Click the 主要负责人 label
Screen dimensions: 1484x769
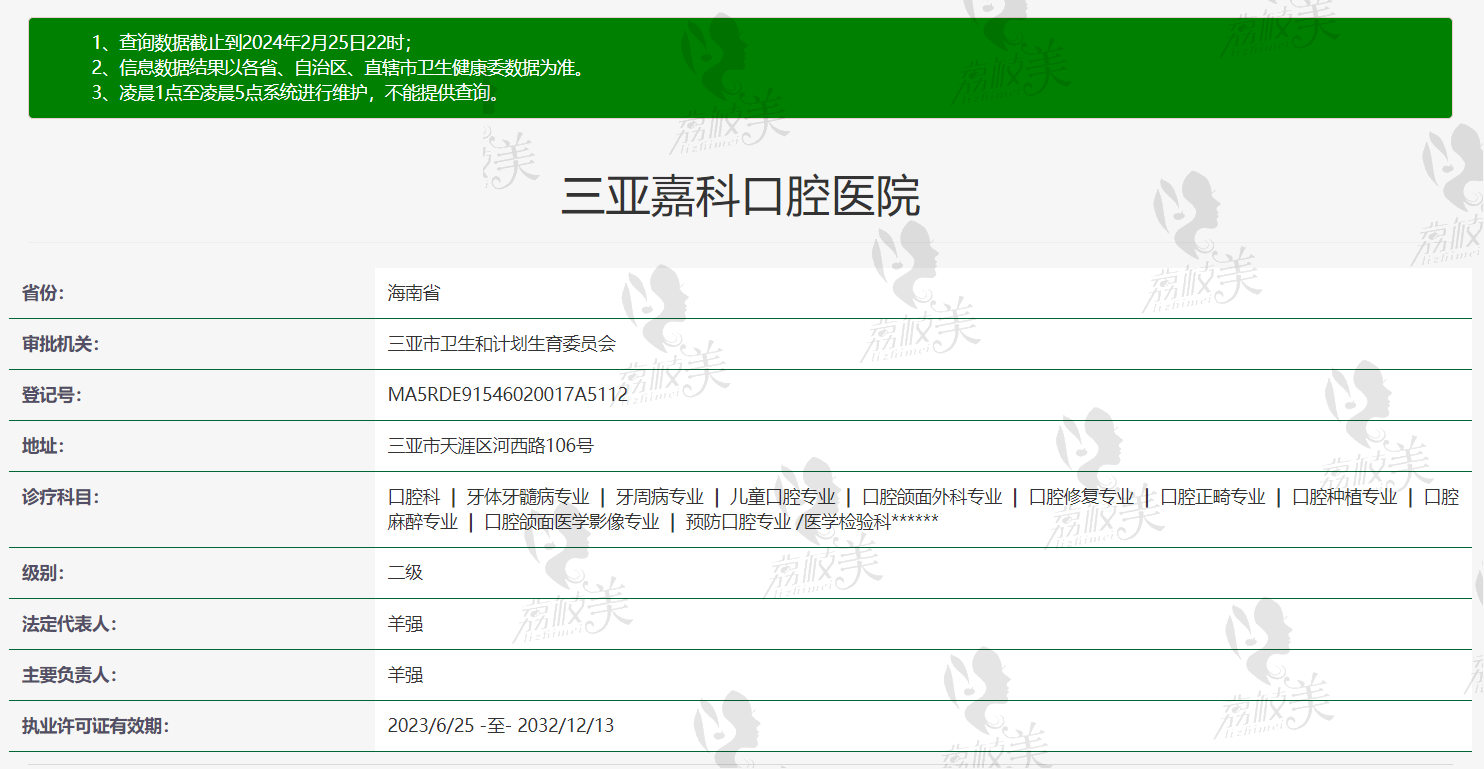click(x=70, y=675)
